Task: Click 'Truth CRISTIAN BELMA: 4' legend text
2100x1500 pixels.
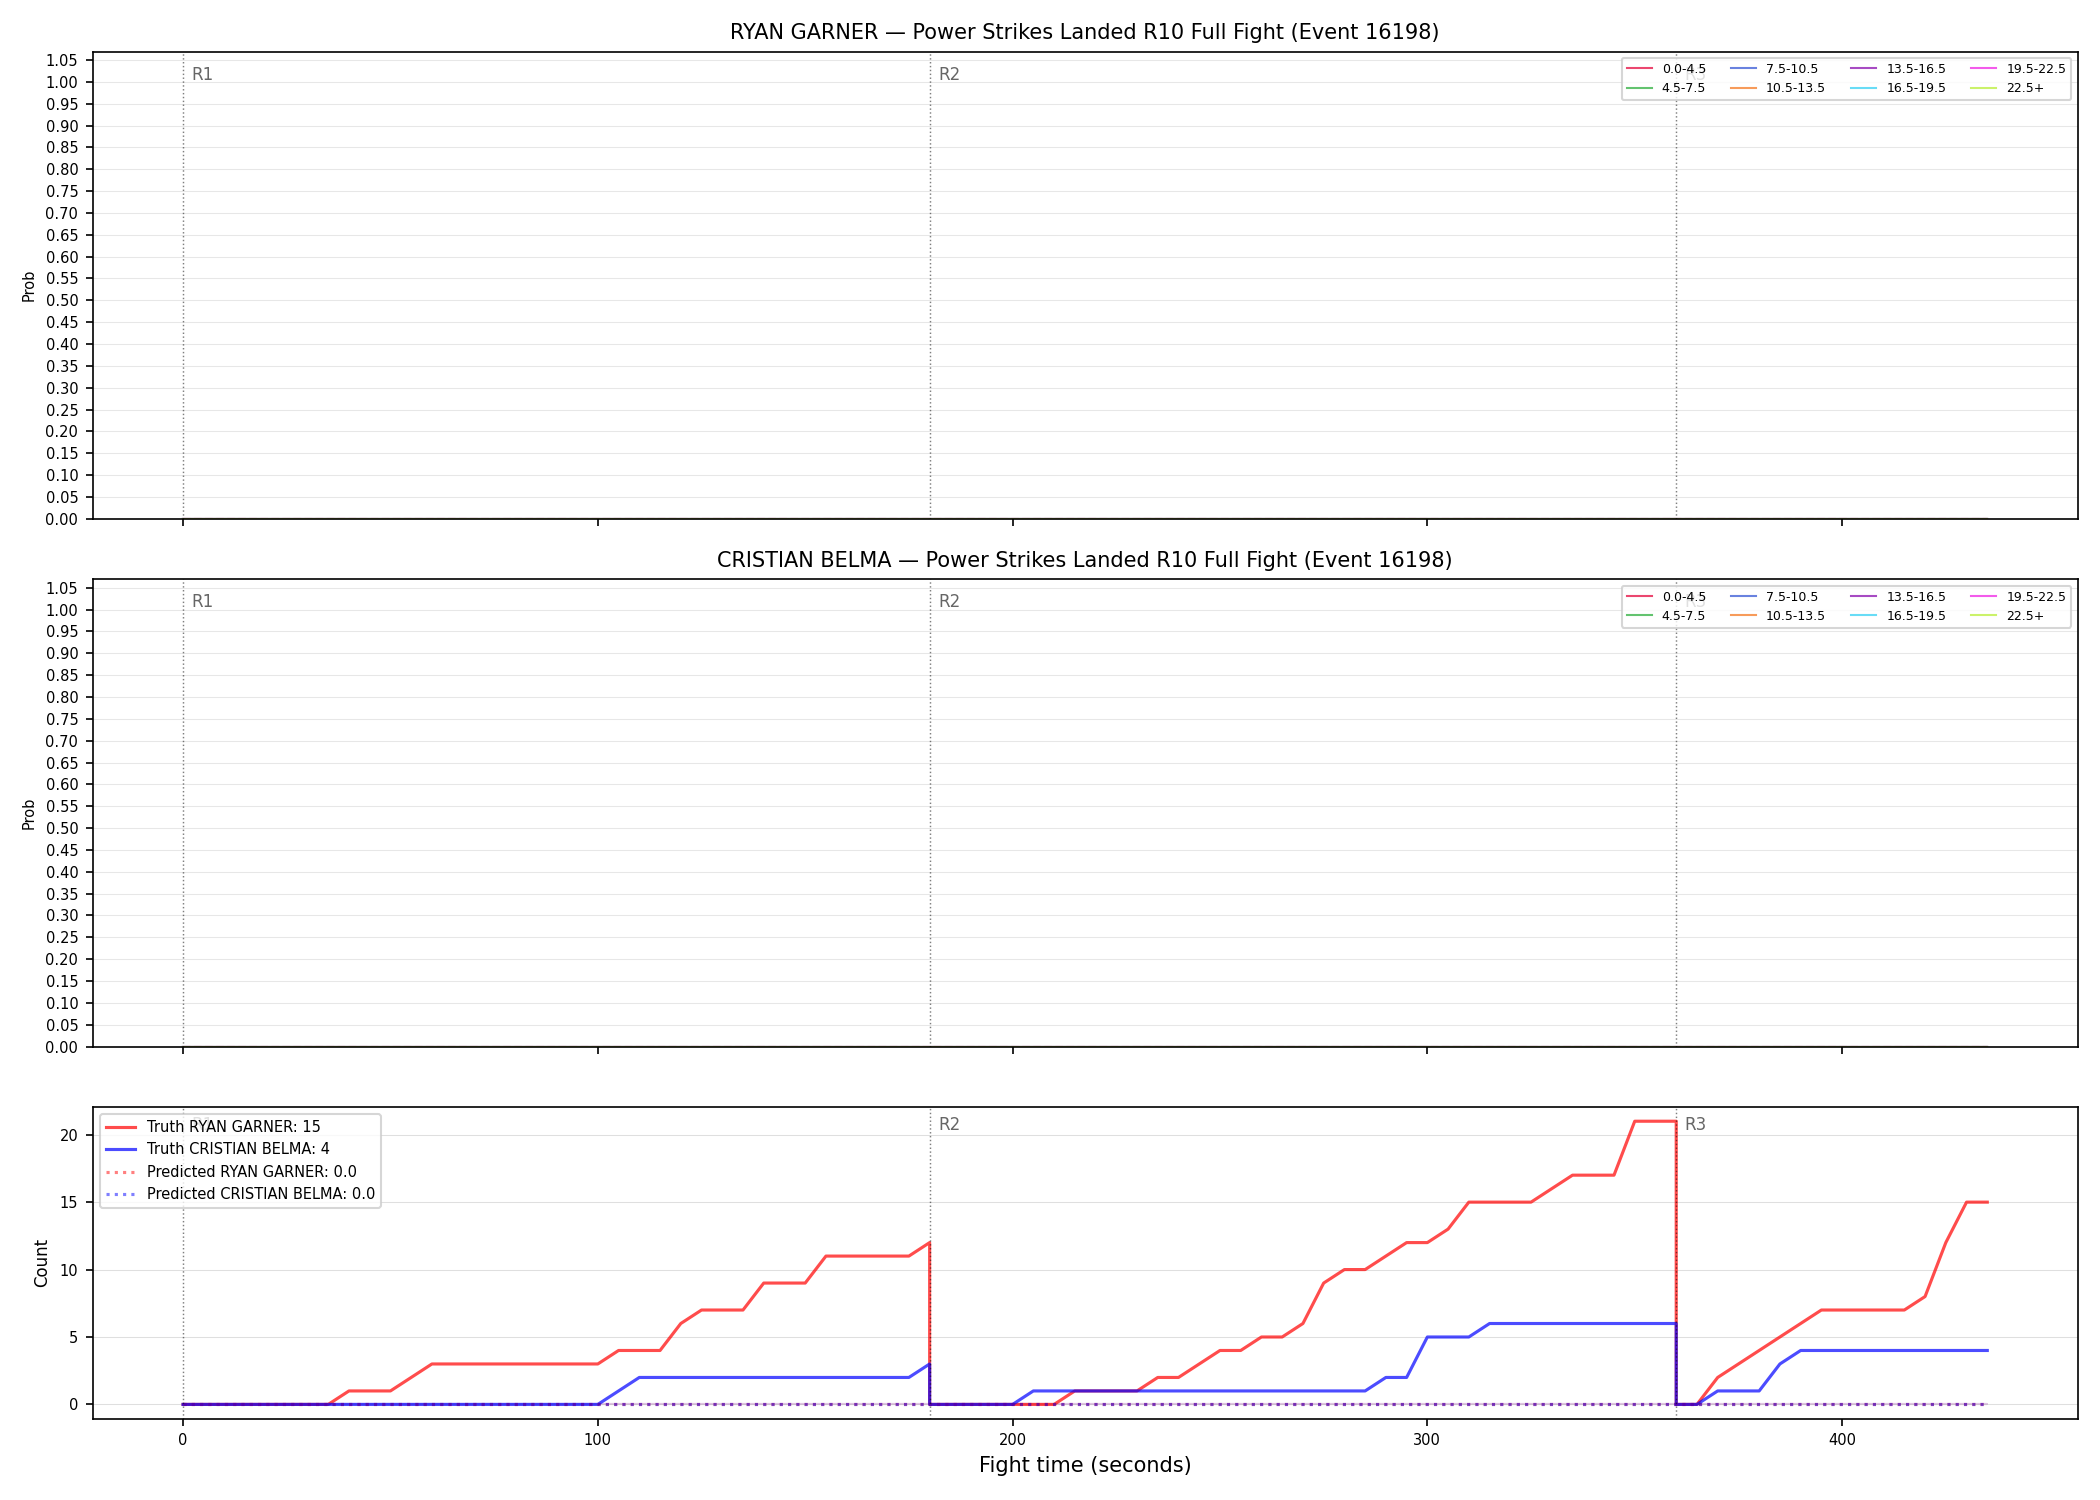Action: [238, 1149]
